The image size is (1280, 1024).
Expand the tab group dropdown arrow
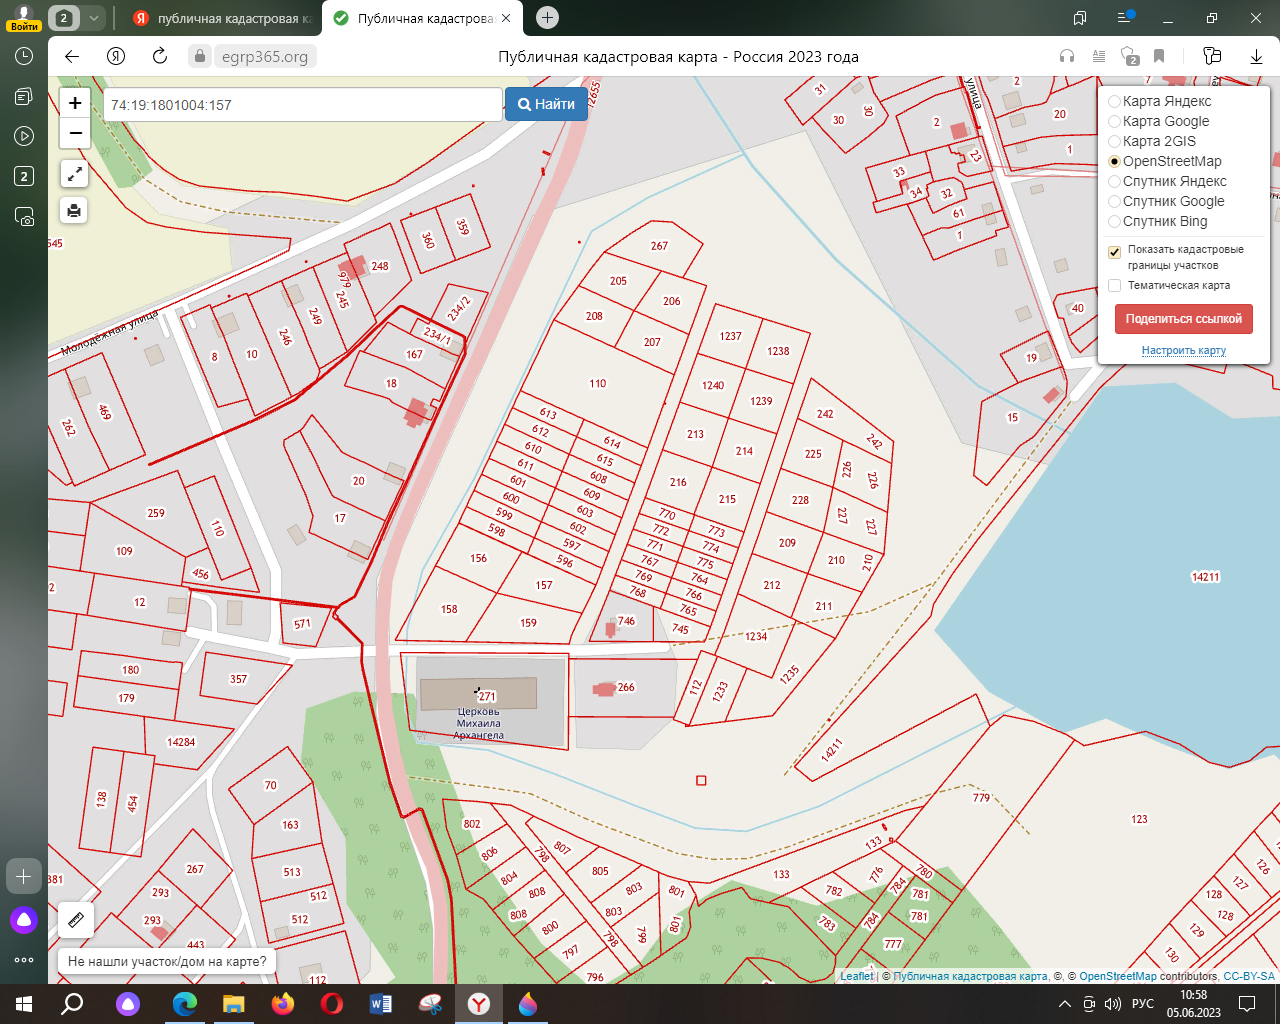[93, 18]
